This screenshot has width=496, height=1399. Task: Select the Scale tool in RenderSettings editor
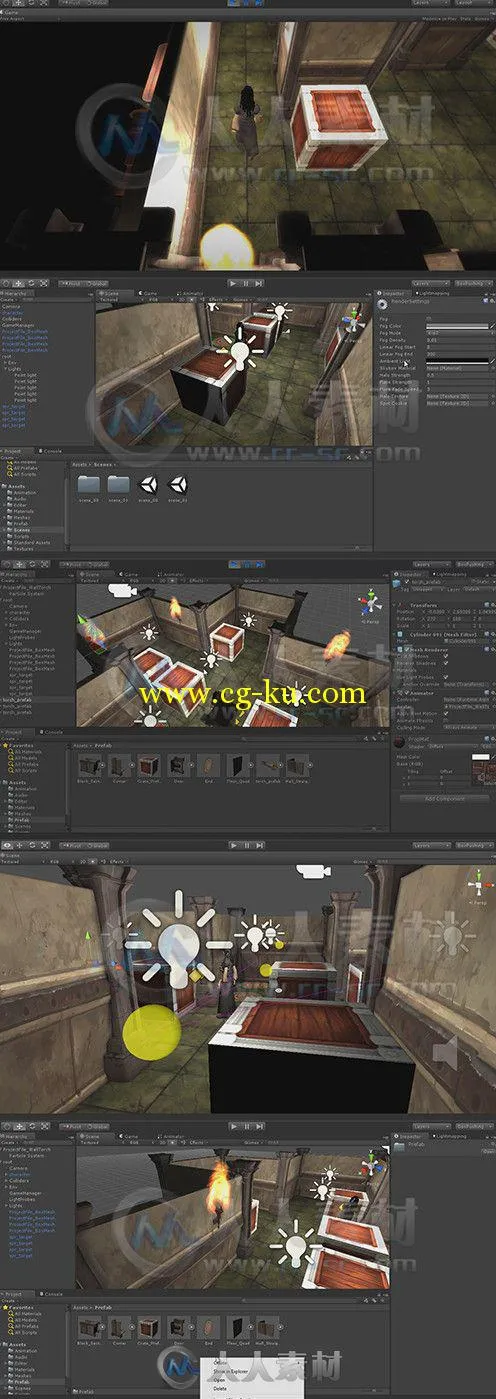[x=42, y=283]
